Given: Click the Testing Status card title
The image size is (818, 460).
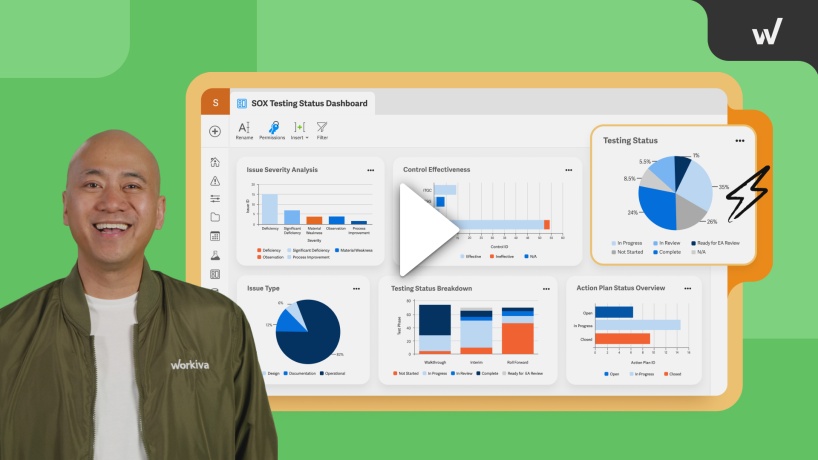Looking at the screenshot, I should point(630,140).
